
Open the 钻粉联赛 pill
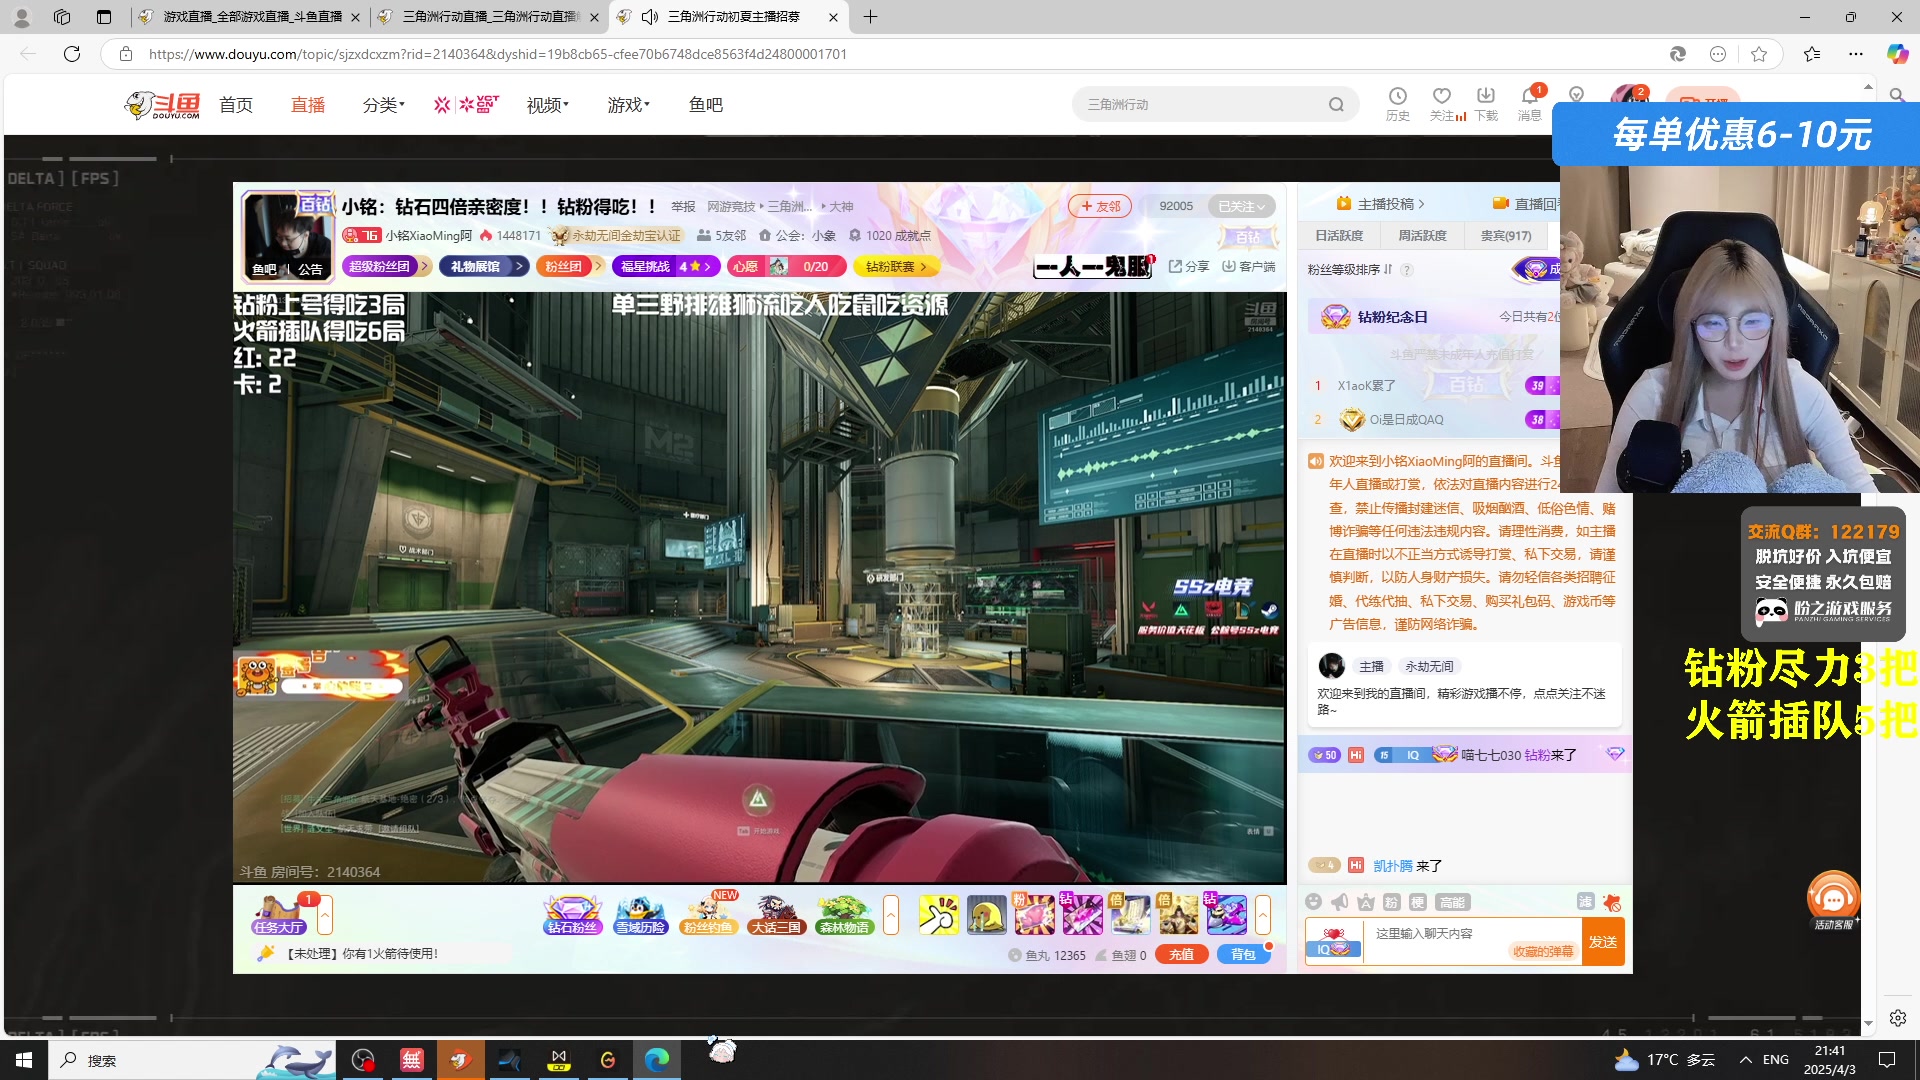[897, 266]
